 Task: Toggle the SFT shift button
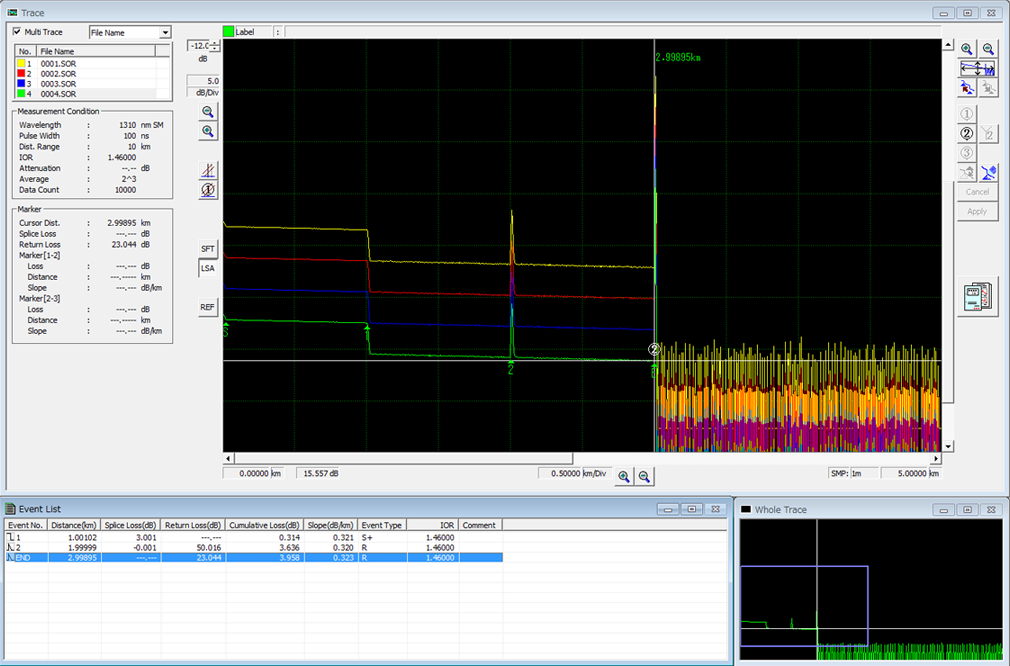pos(208,248)
